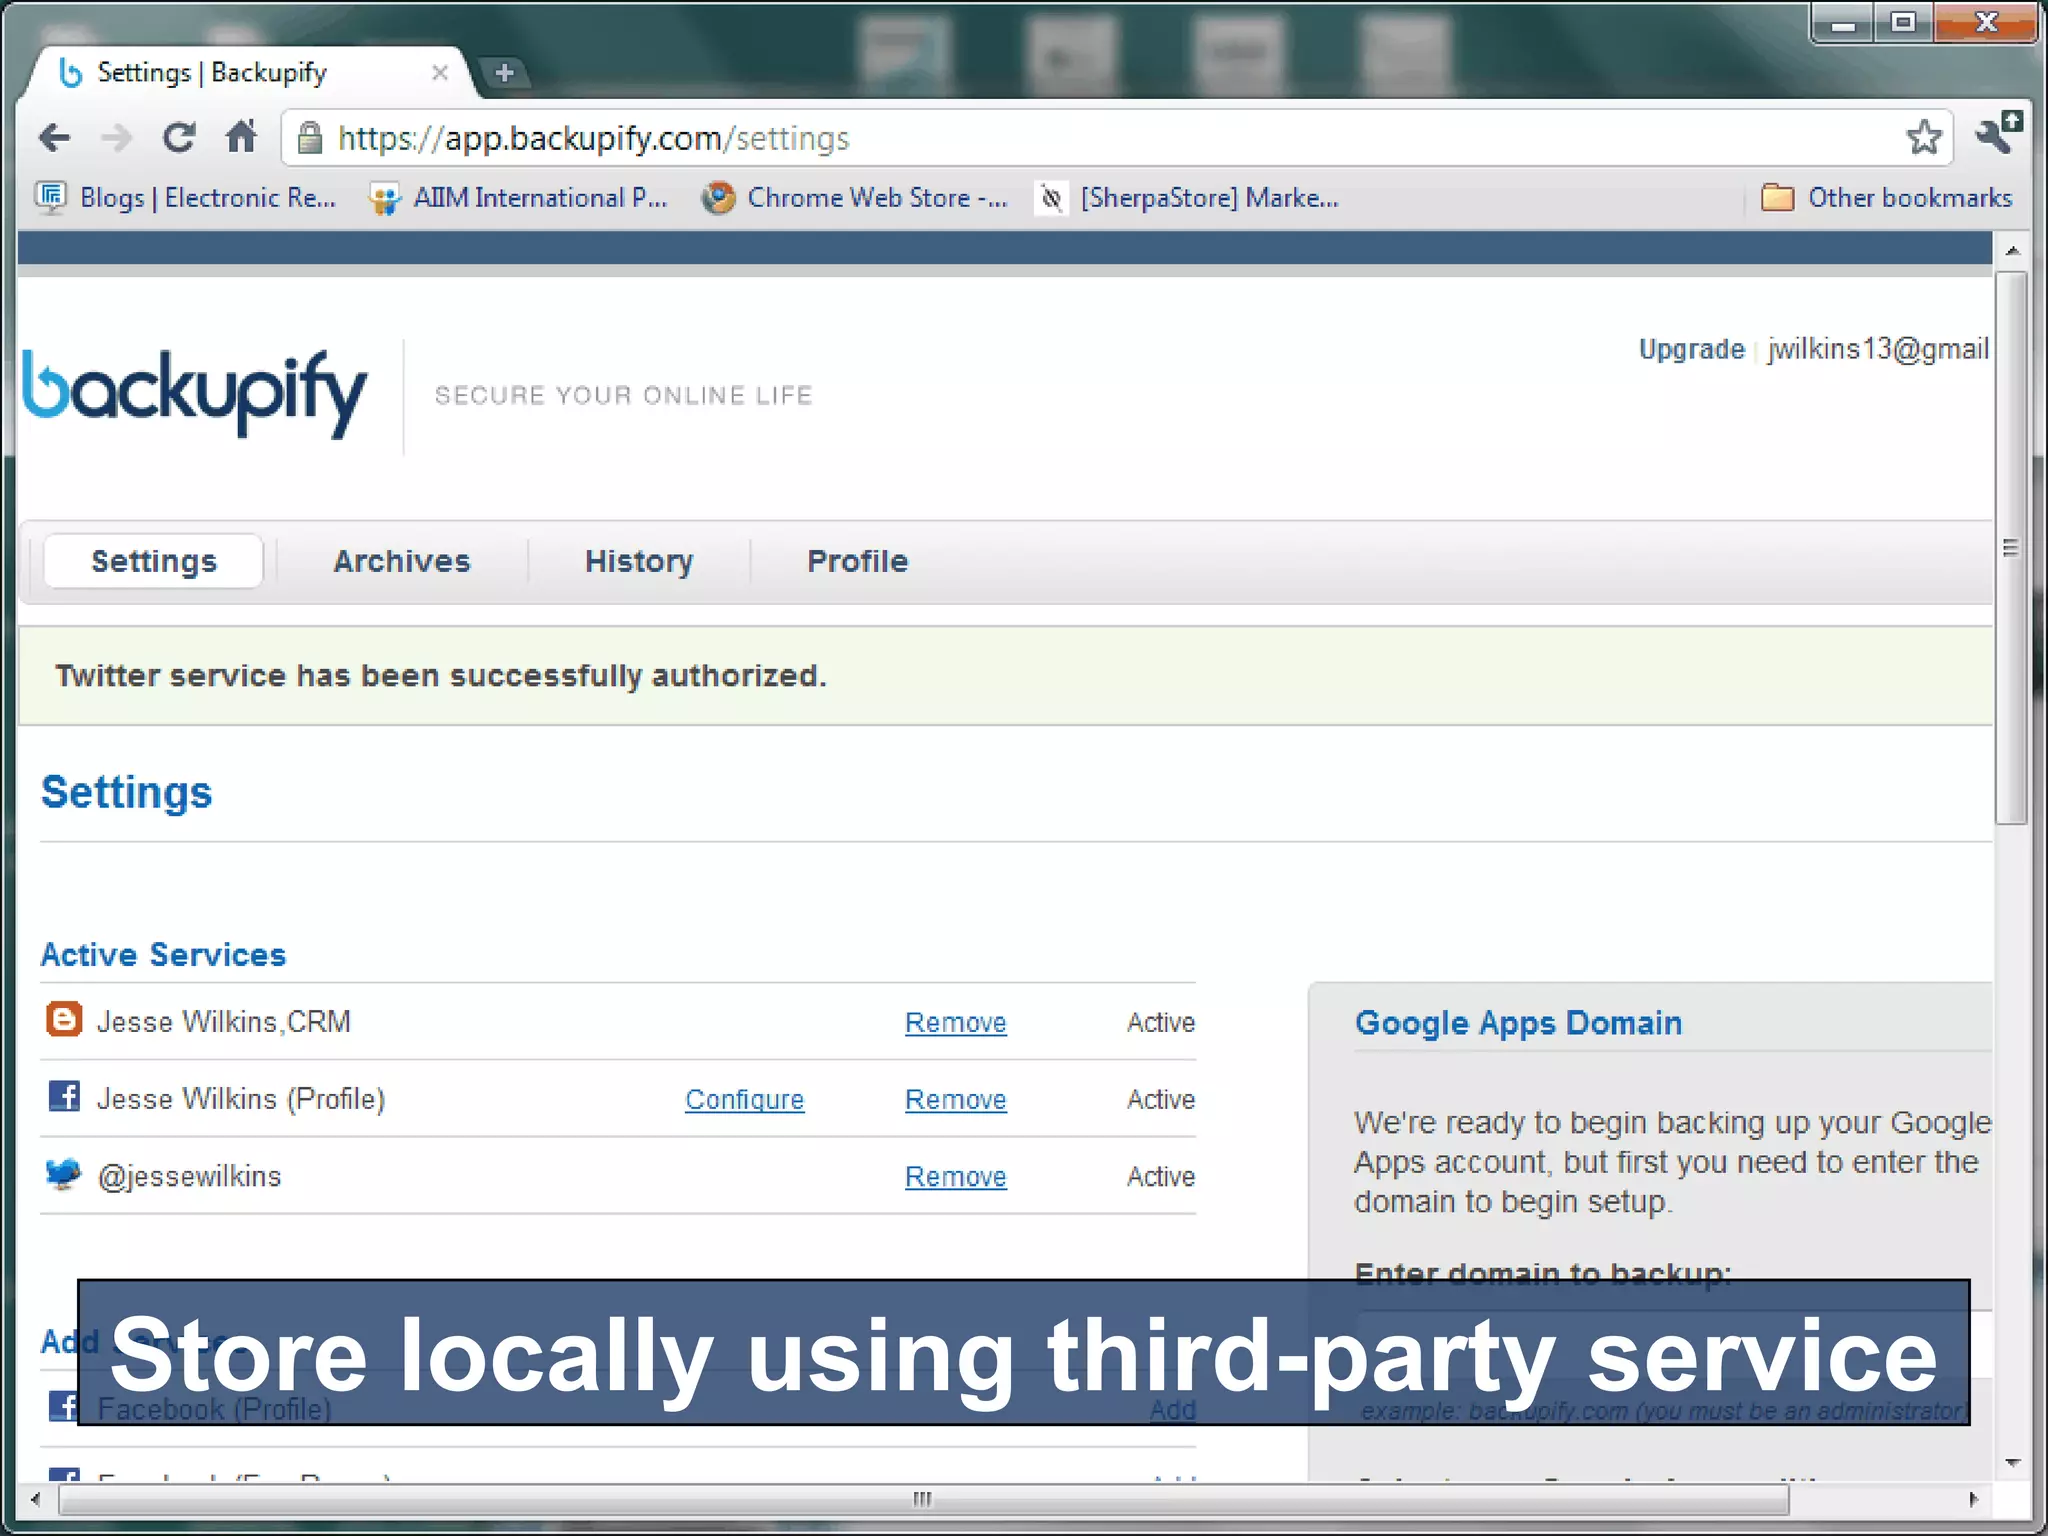Click the Upgrade link
Screen dimensions: 2048x1536
coord(1691,349)
